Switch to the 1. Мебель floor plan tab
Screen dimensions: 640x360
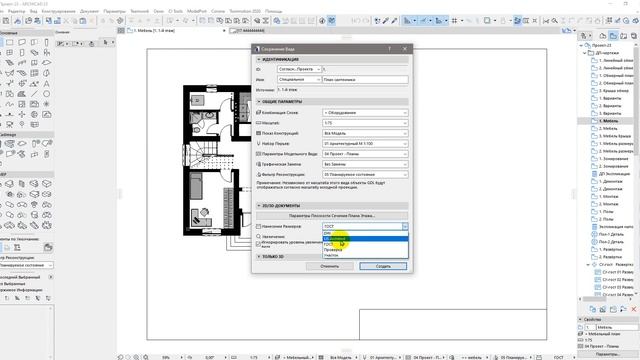[x=176, y=30]
